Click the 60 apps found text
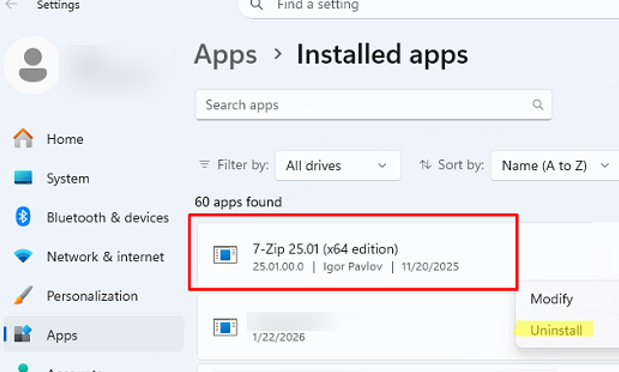The height and width of the screenshot is (372, 619). (238, 202)
